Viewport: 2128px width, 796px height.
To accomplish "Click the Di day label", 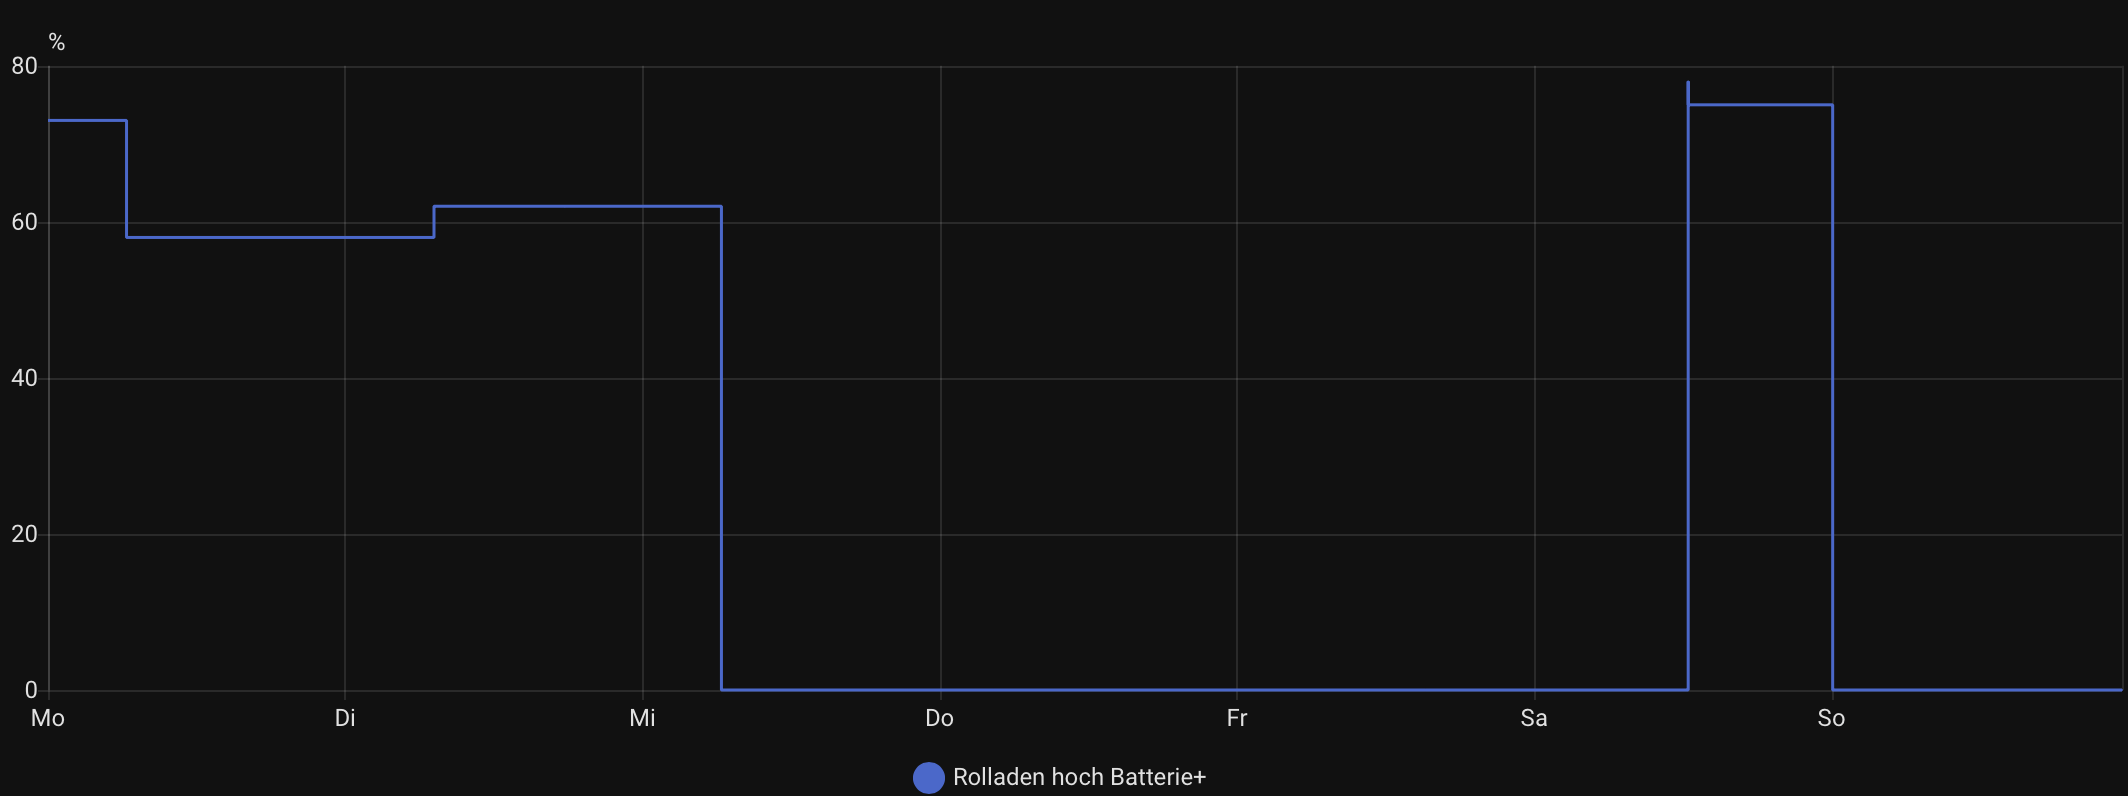I will pyautogui.click(x=345, y=718).
